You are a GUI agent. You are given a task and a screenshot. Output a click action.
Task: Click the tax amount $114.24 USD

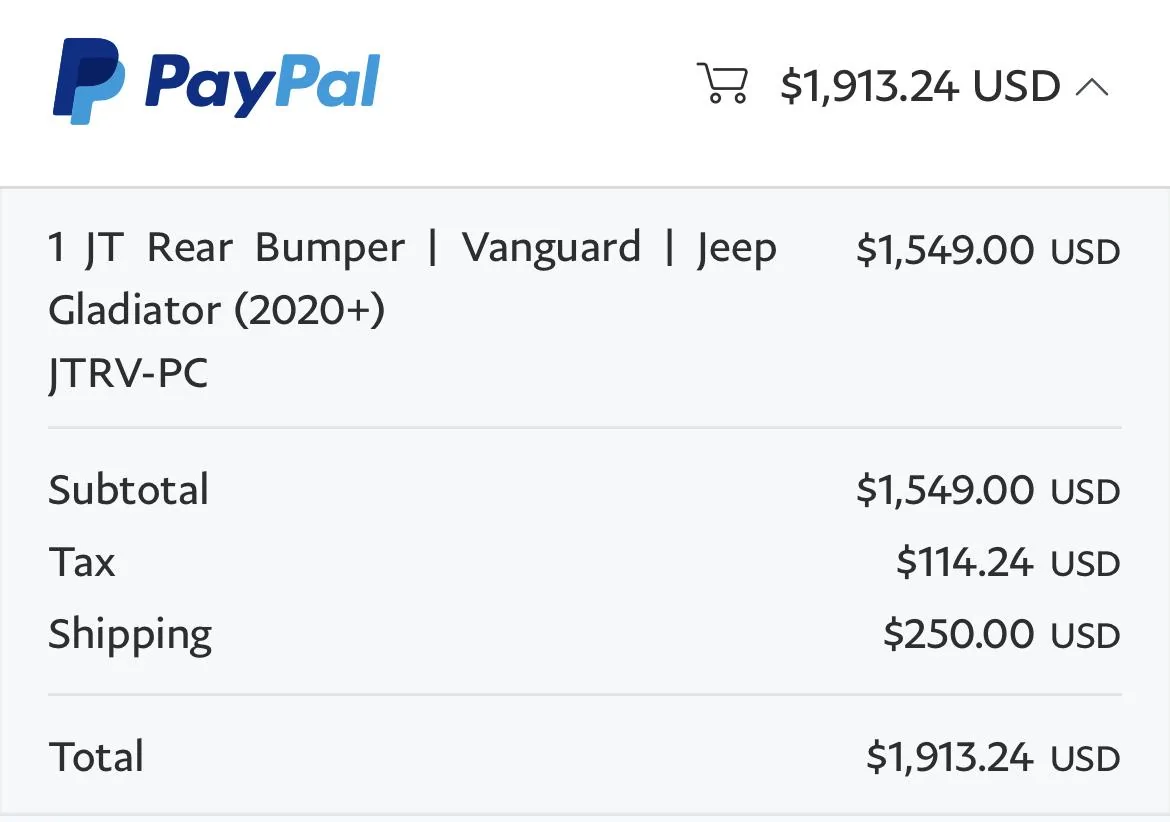pyautogui.click(x=1008, y=562)
